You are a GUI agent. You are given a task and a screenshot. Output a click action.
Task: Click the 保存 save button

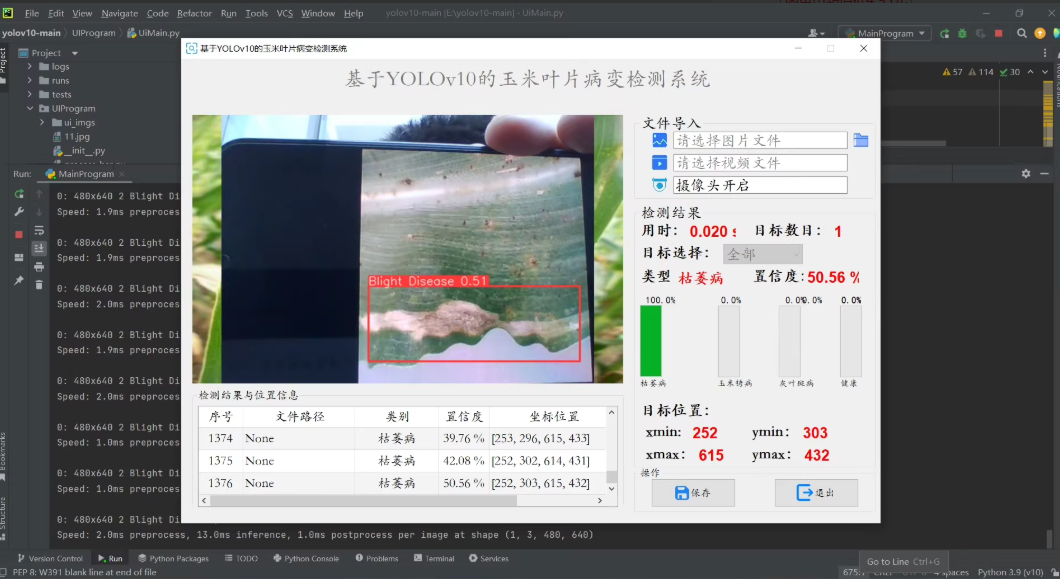693,492
